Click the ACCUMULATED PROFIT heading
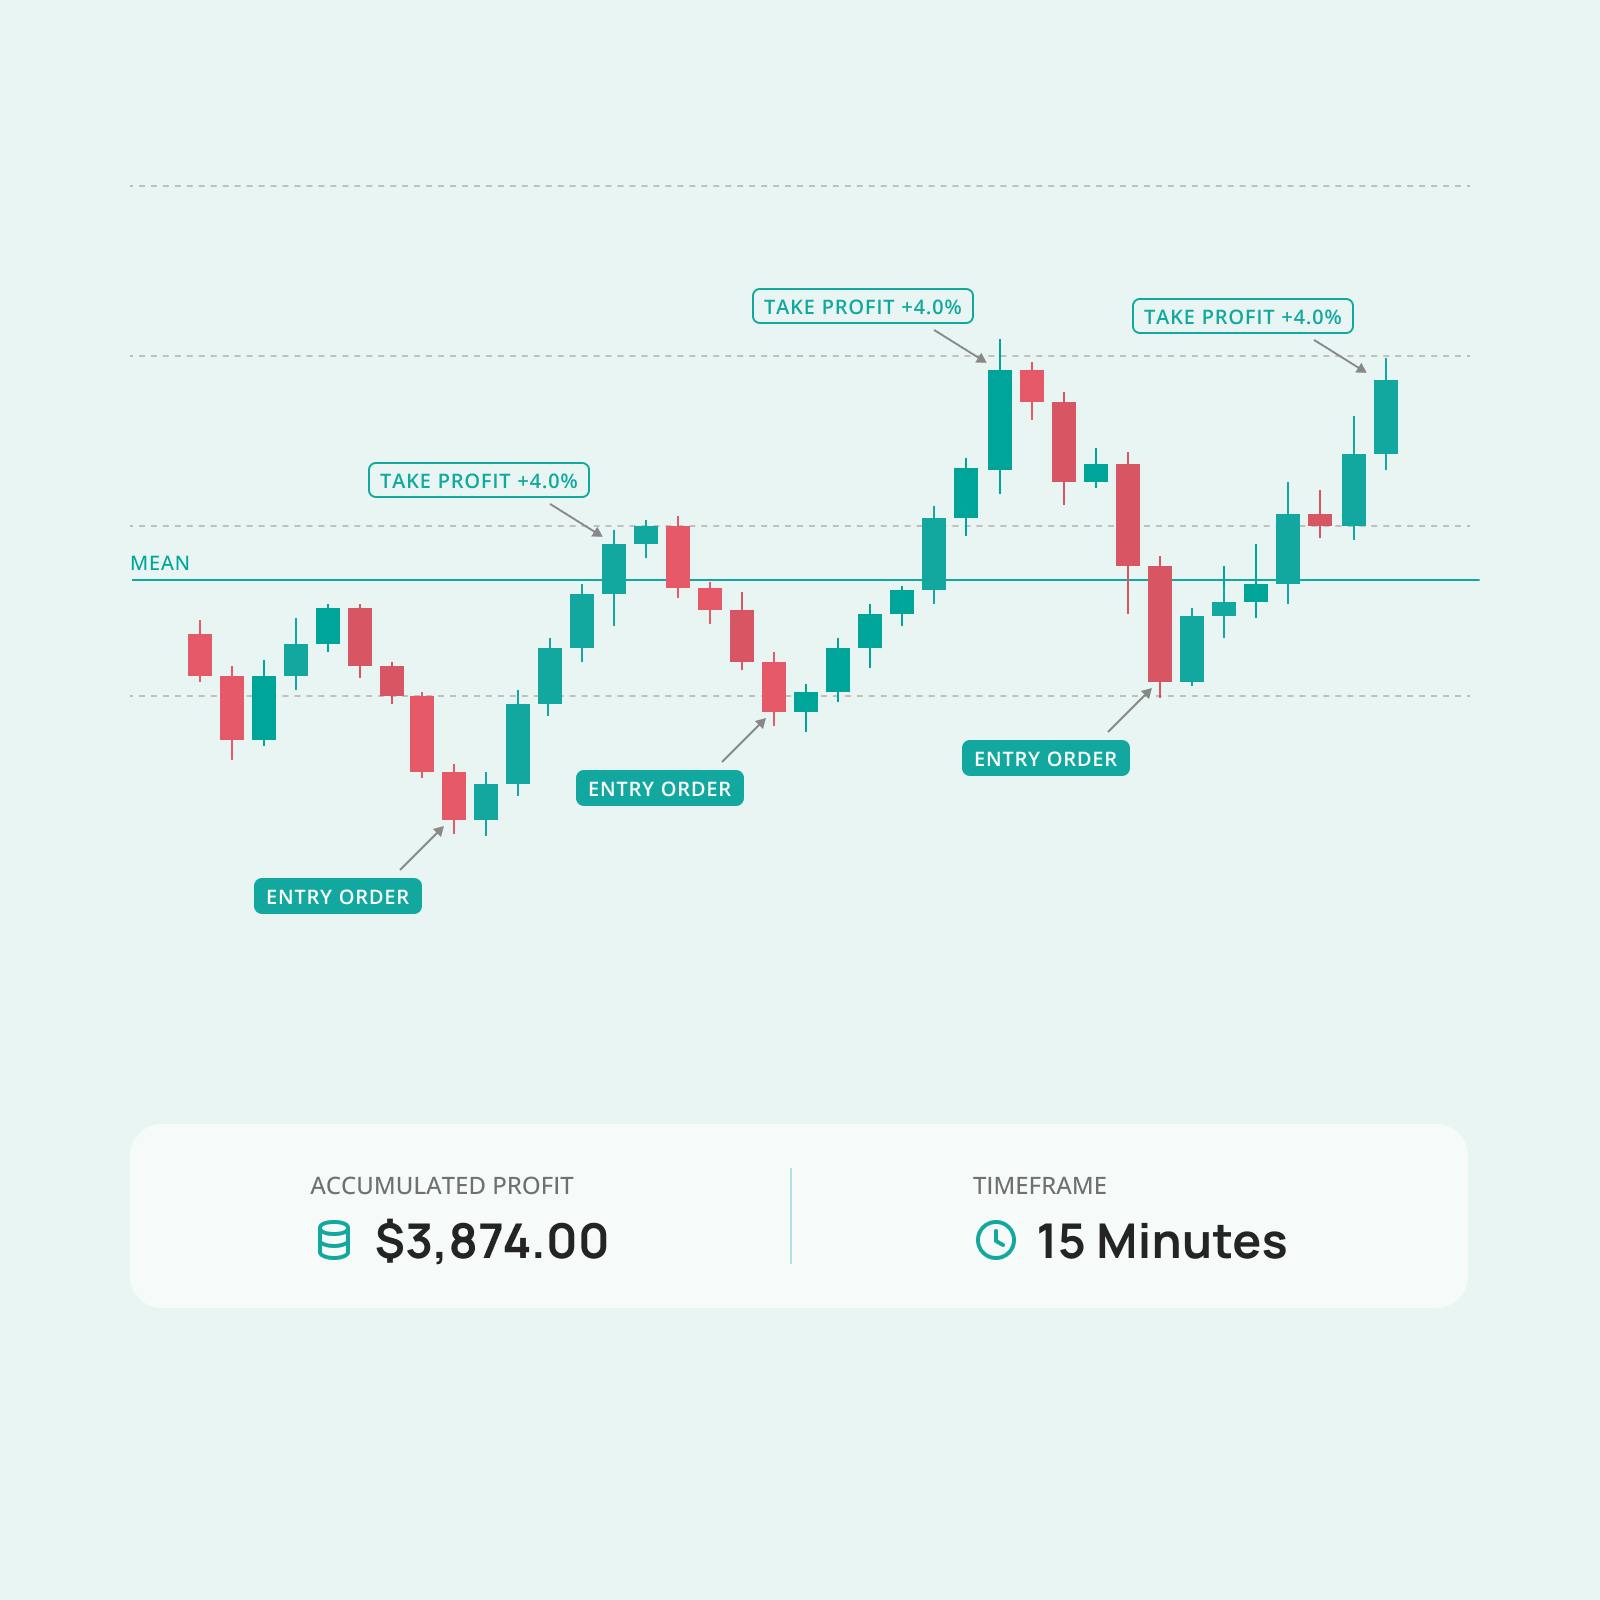This screenshot has width=1600, height=1600. click(x=441, y=1186)
